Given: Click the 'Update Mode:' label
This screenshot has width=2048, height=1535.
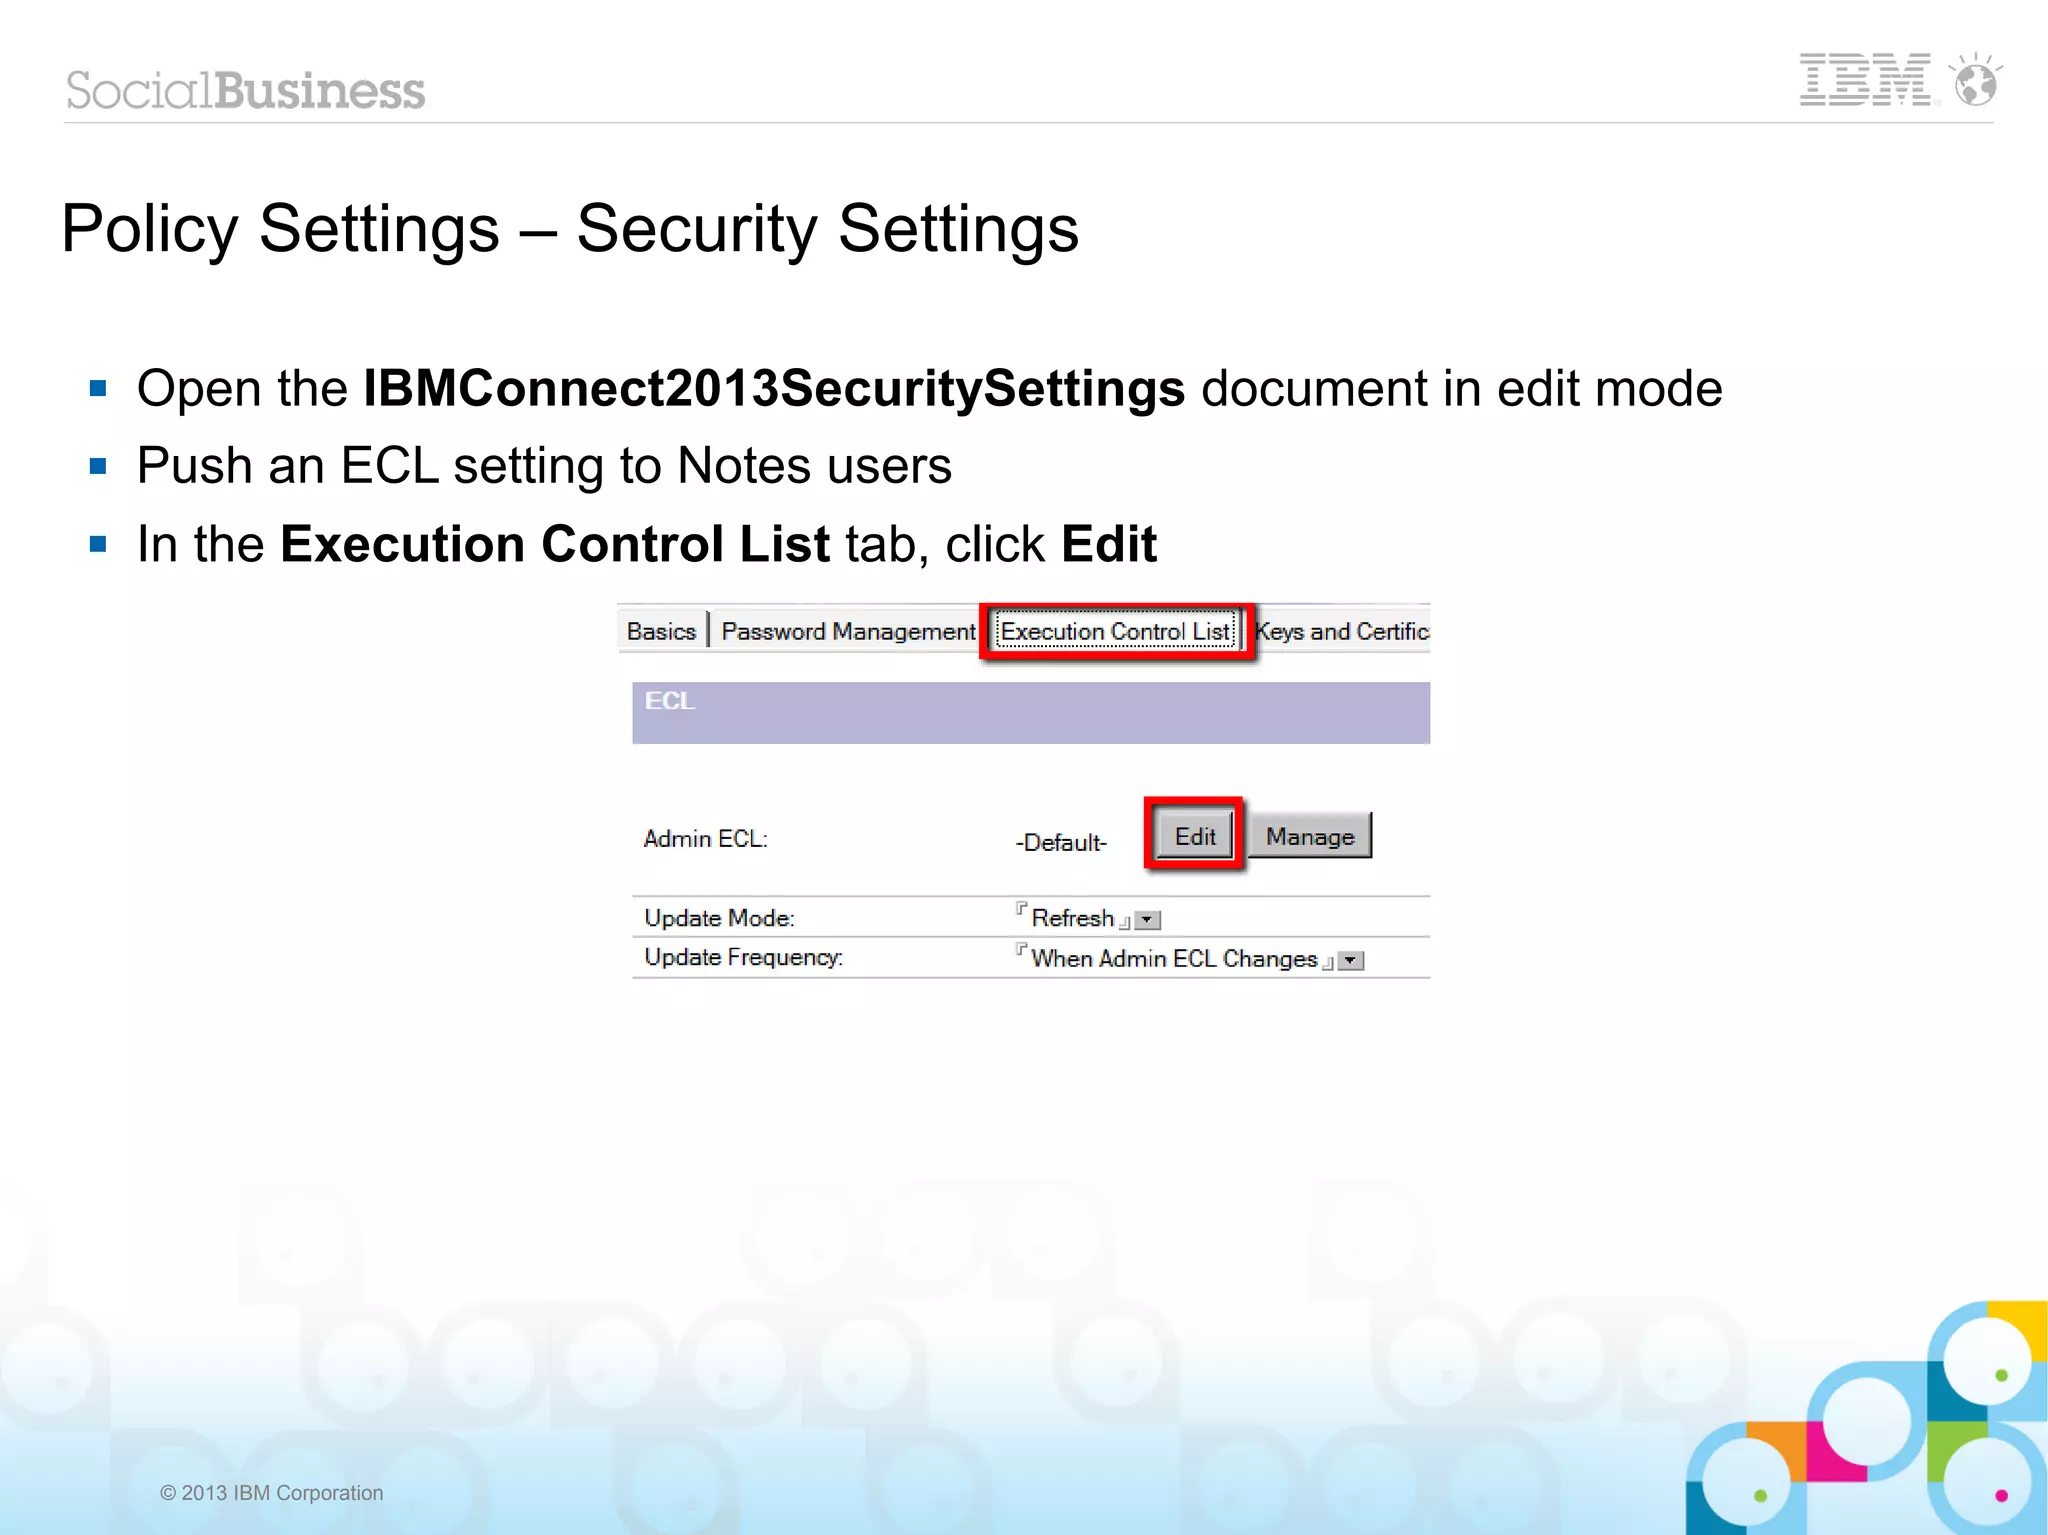Looking at the screenshot, I should point(719,917).
